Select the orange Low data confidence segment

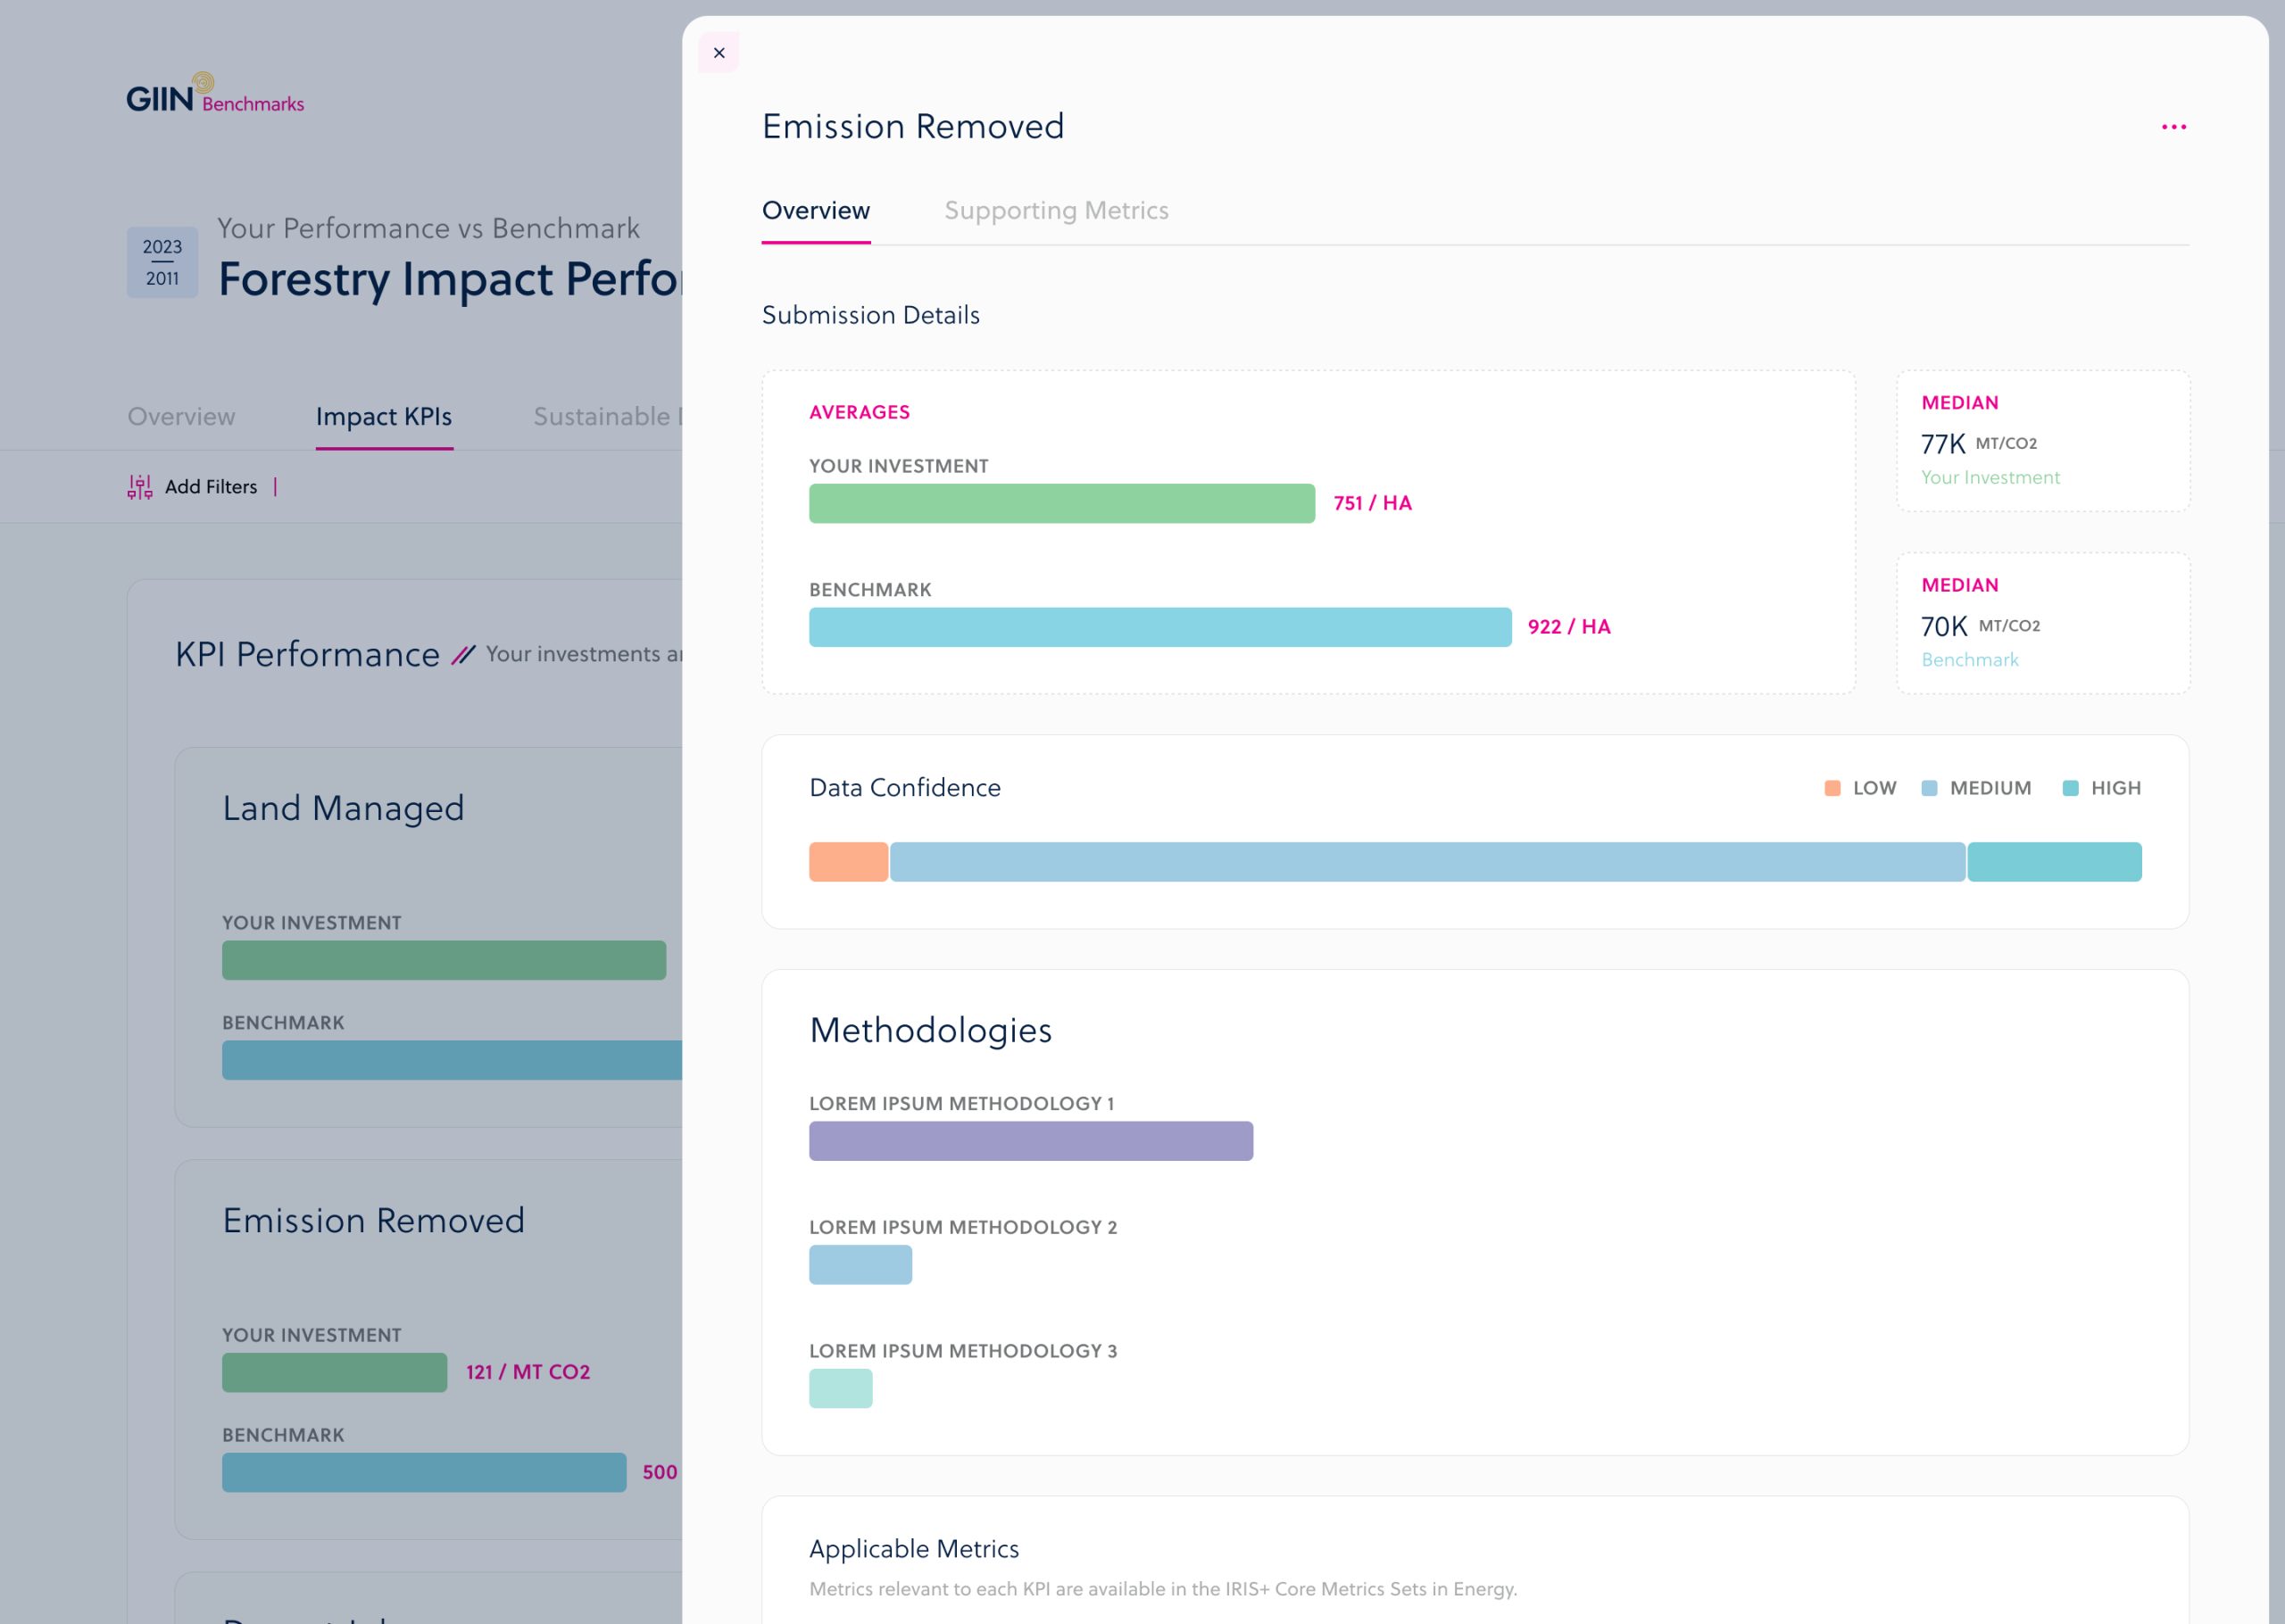pyautogui.click(x=848, y=861)
